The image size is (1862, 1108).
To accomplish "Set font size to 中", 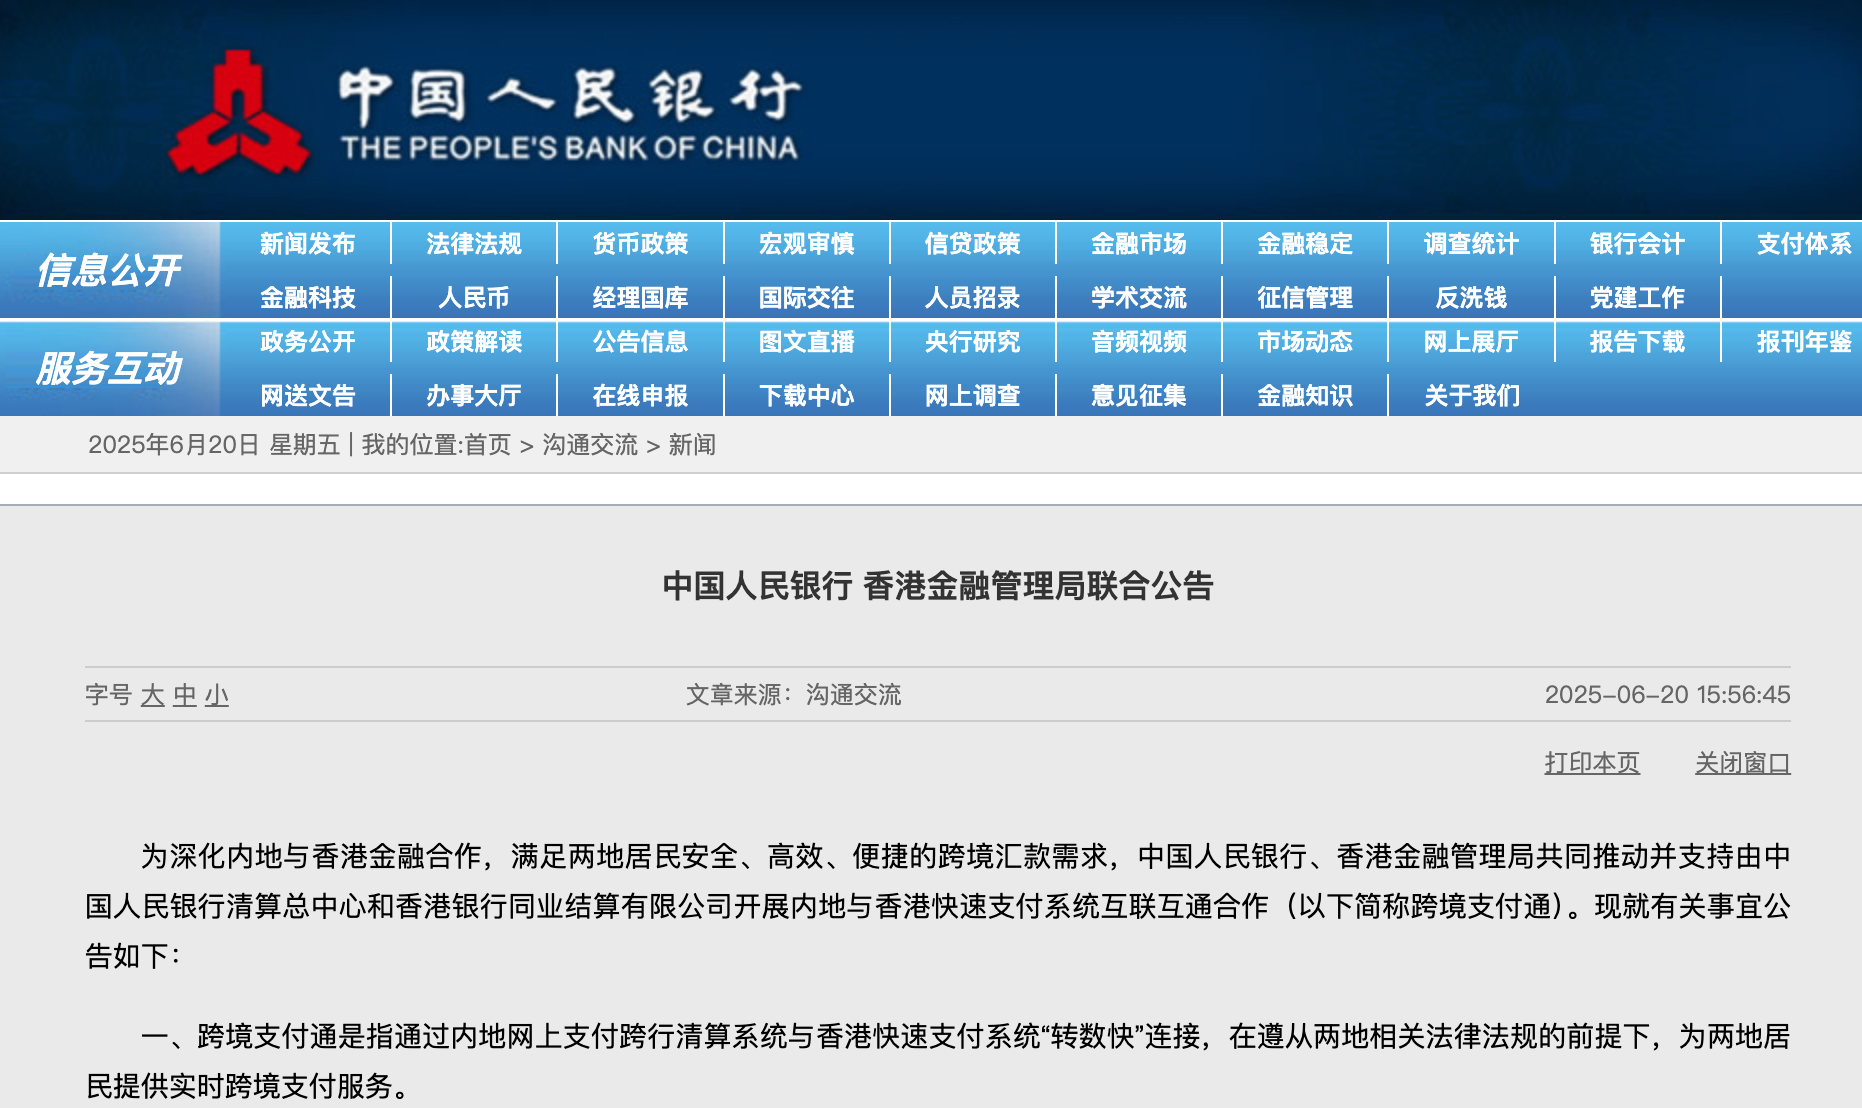I will tap(185, 695).
